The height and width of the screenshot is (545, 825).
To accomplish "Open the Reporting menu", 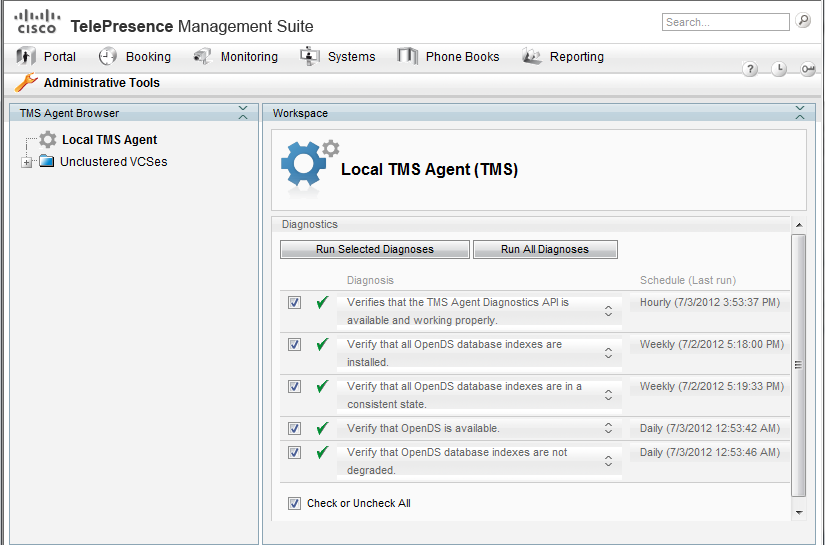I will [577, 56].
